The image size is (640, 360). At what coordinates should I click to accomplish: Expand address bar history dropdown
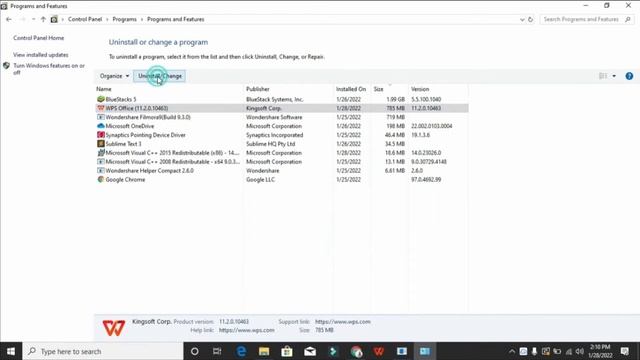522,19
